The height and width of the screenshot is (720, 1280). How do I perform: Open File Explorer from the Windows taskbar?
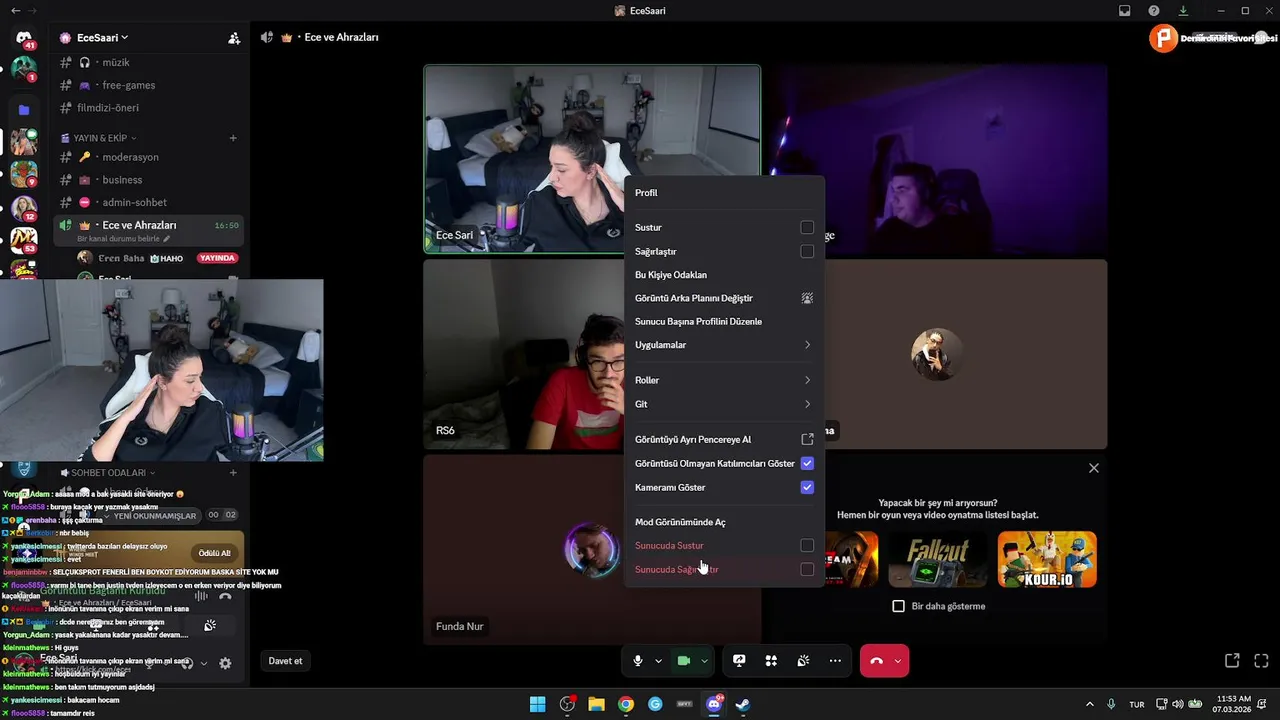(x=596, y=704)
